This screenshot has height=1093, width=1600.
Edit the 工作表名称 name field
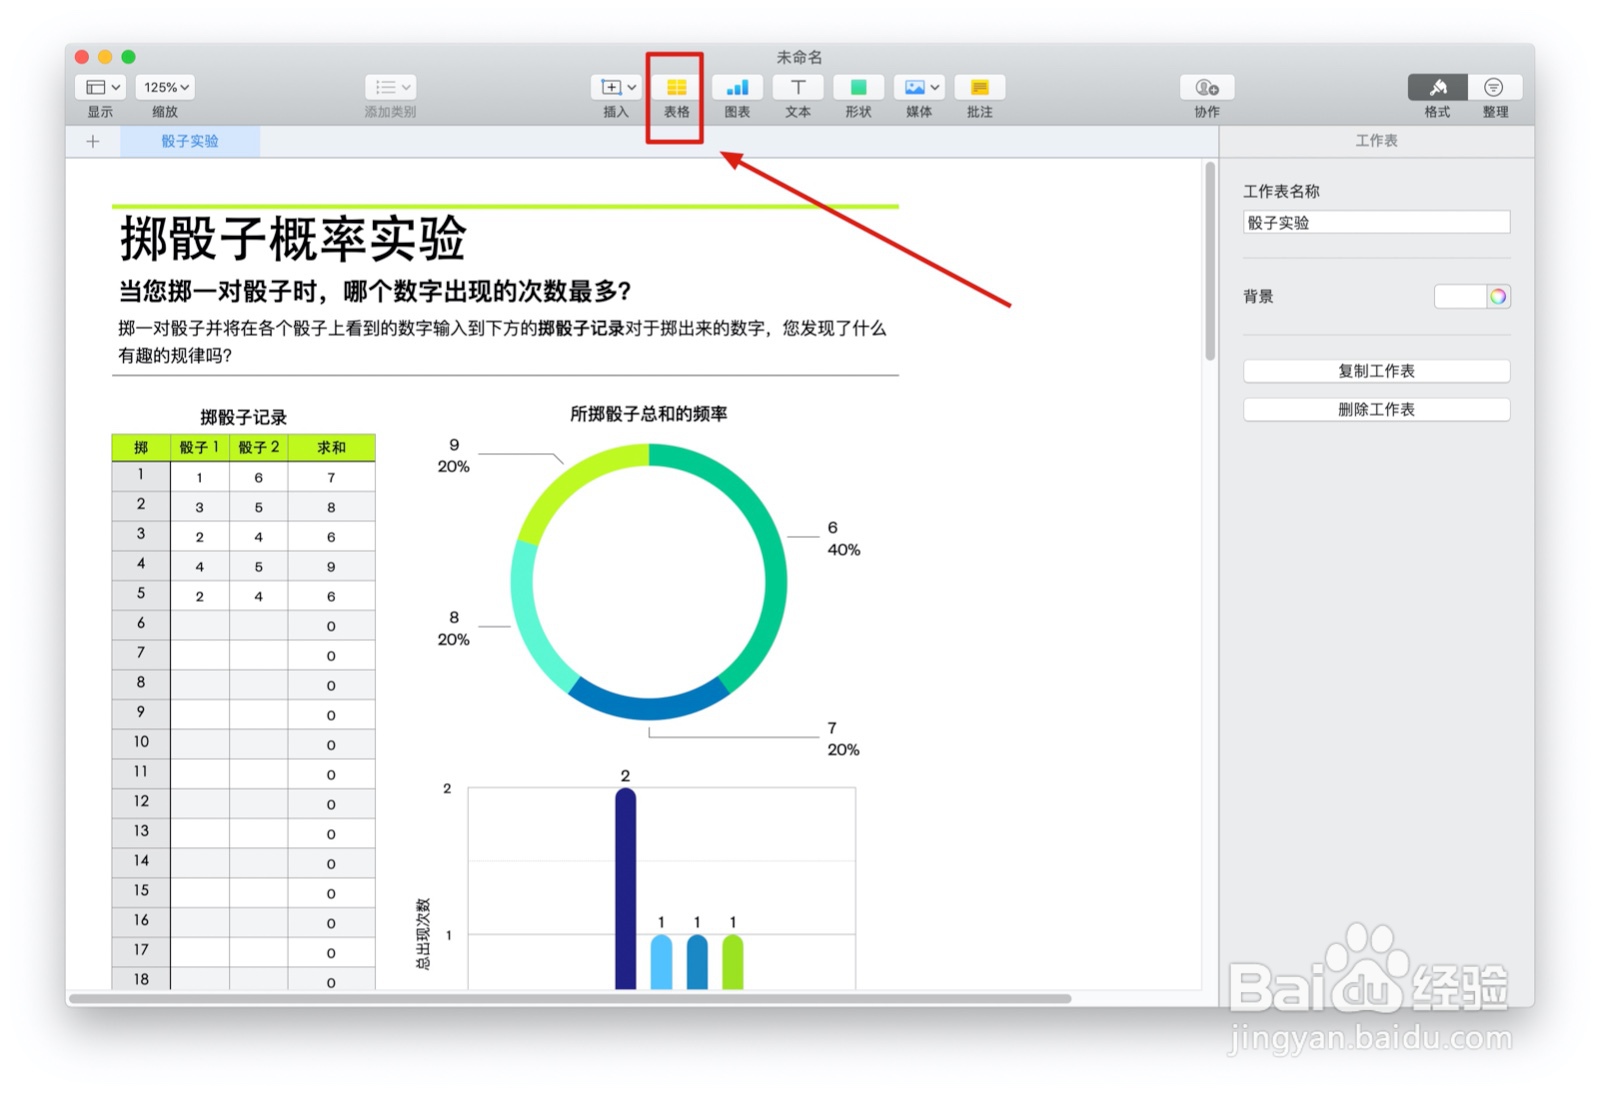tap(1376, 222)
